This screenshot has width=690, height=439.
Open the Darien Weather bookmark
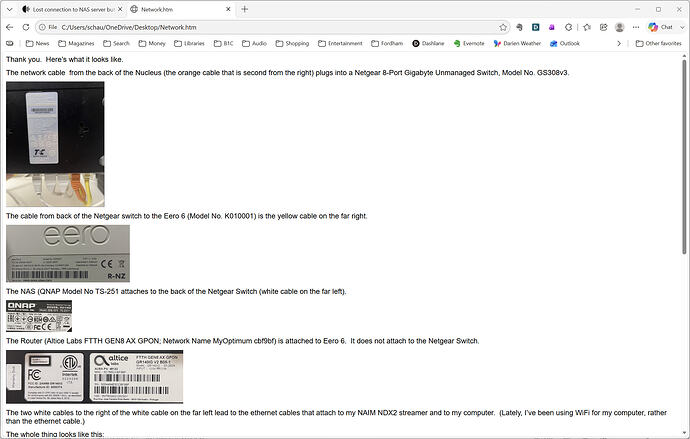coord(517,44)
